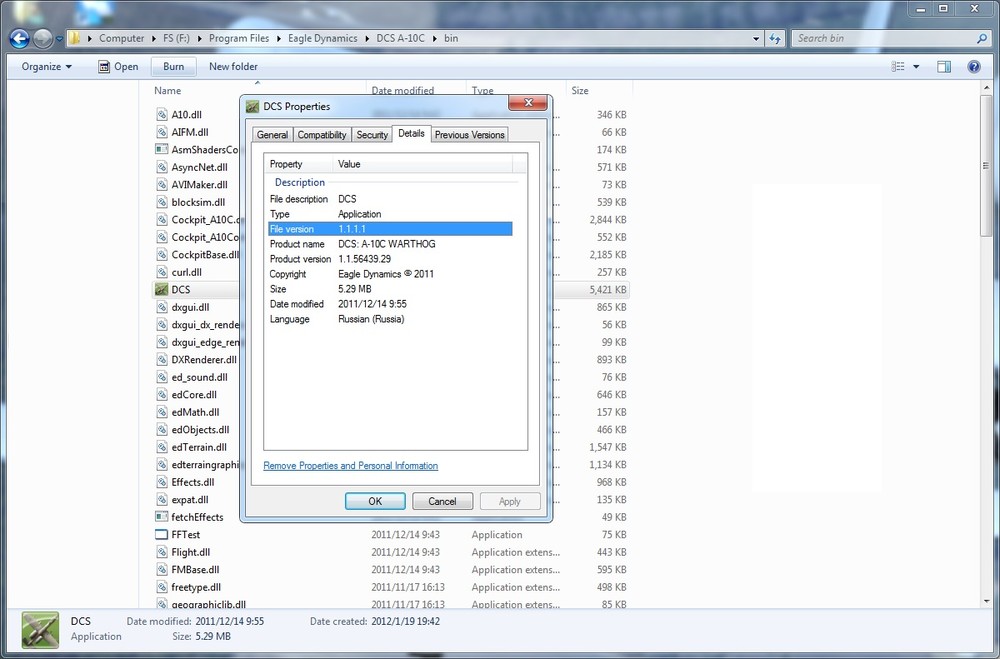Expand breadcrumb arrow after Eagle Dynamics

click(x=367, y=38)
